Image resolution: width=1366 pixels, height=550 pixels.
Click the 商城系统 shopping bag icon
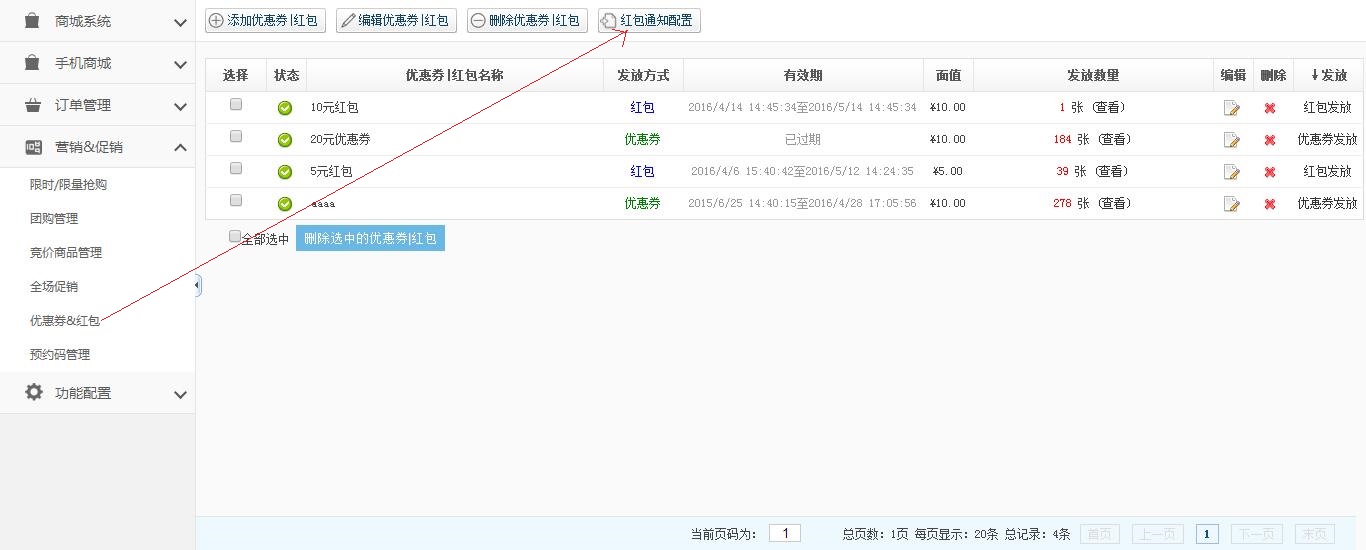(33, 21)
